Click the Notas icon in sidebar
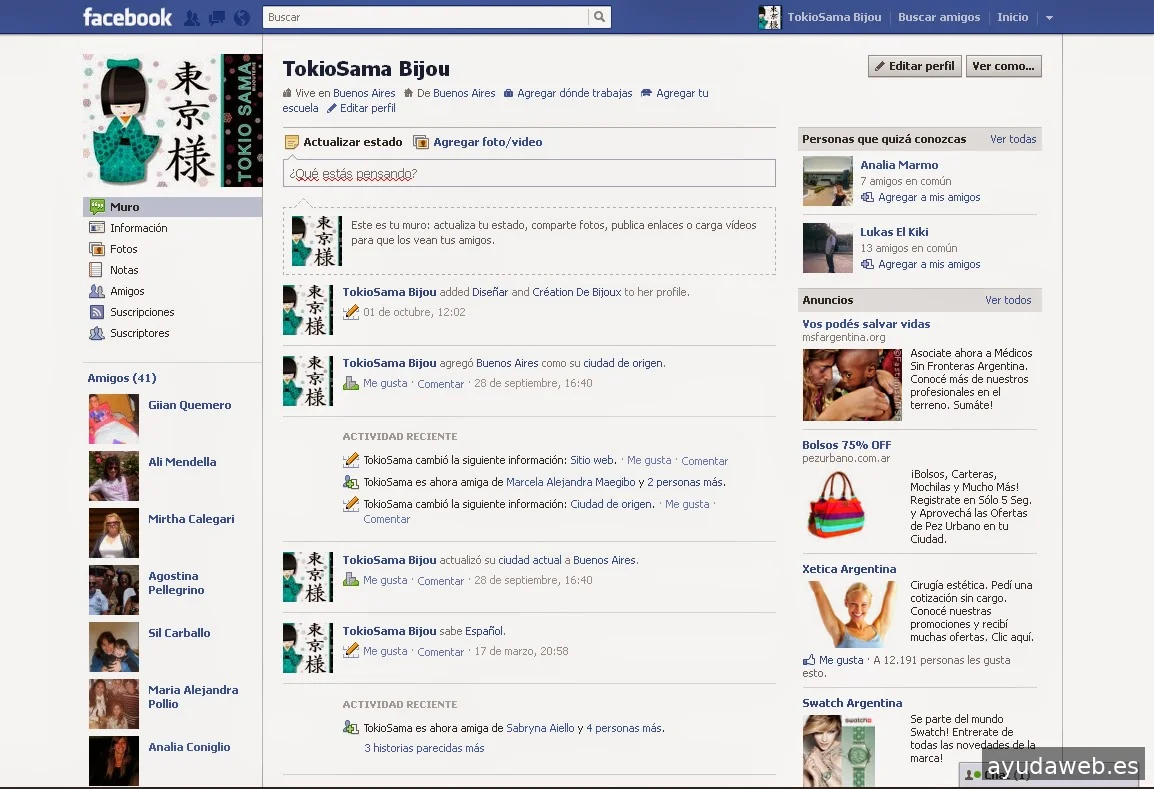Screen dimensions: 1154x789 [97, 270]
